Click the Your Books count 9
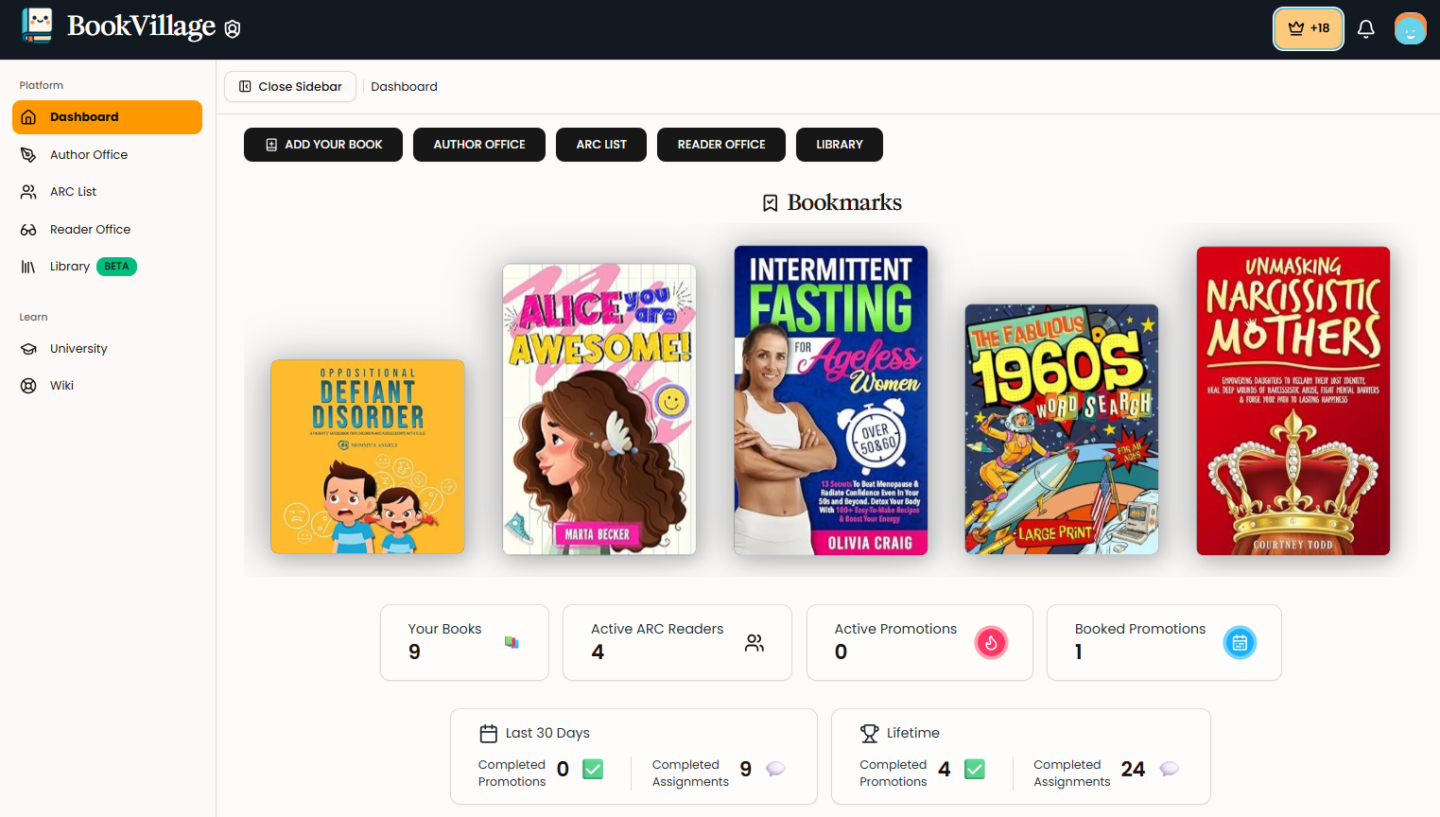 click(414, 652)
